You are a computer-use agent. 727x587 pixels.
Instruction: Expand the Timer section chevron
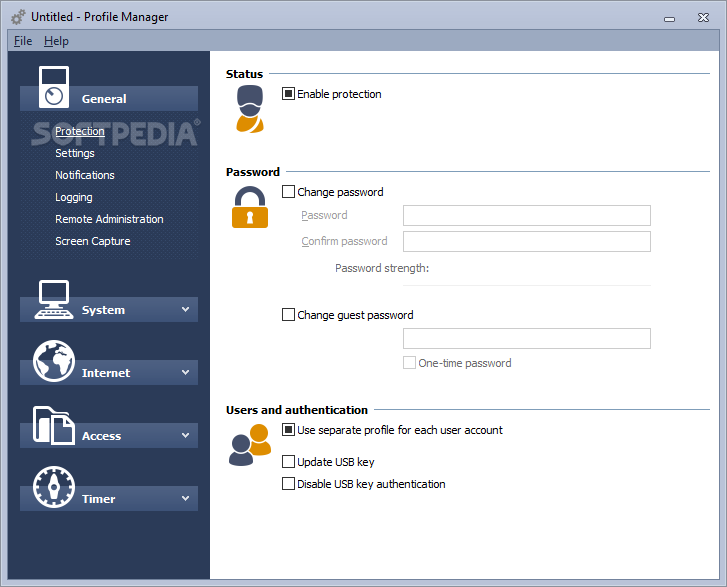coord(185,498)
